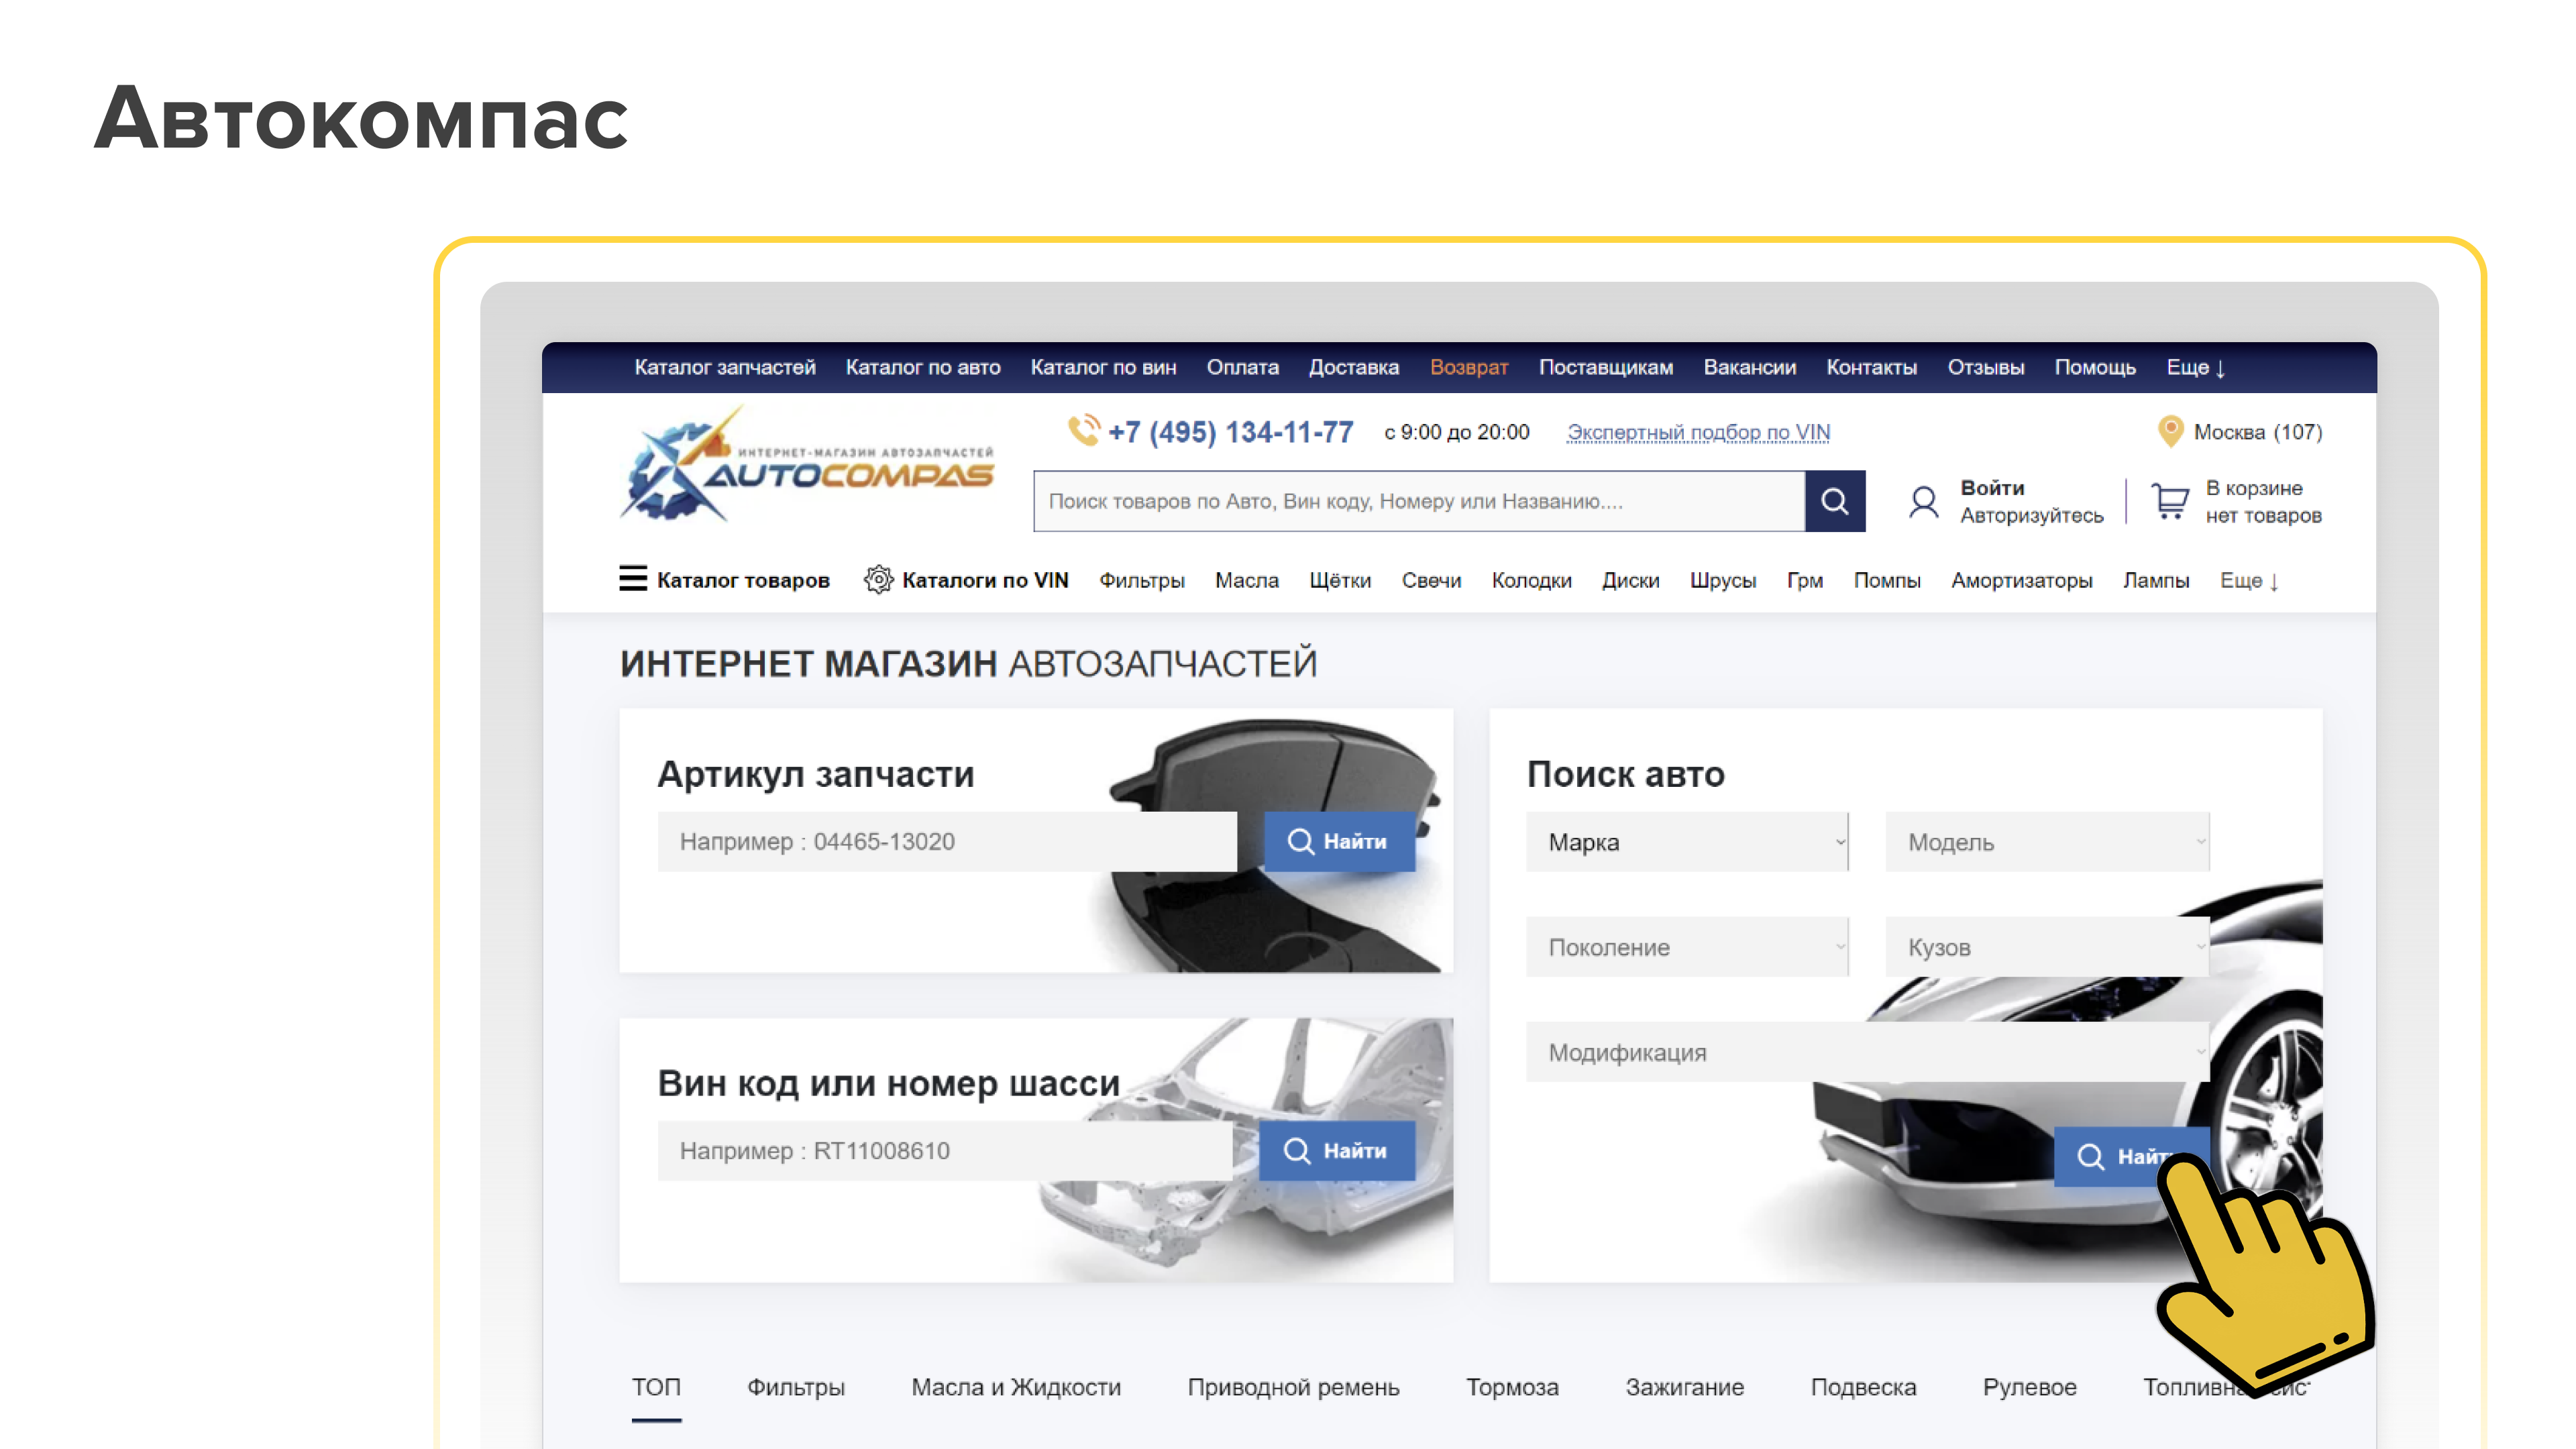The image size is (2576, 1449).
Task: Open the shopping cart icon
Action: click(x=2169, y=501)
